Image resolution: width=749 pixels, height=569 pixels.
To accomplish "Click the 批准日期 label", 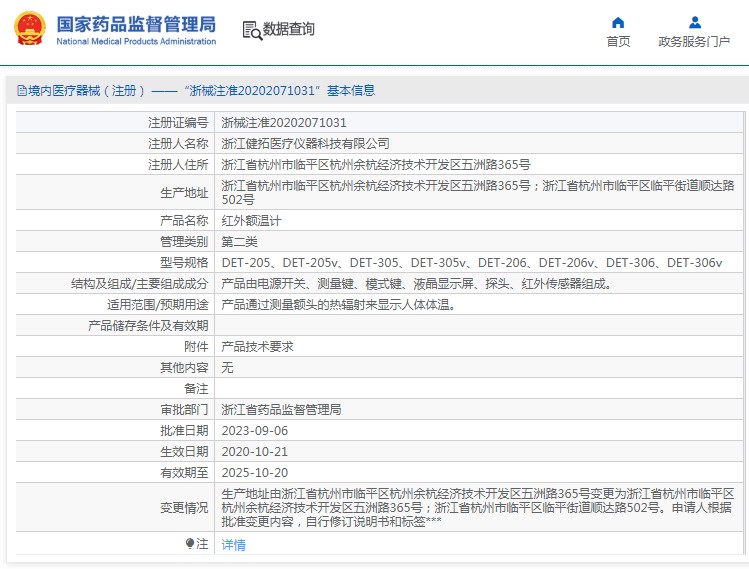I will pos(184,430).
